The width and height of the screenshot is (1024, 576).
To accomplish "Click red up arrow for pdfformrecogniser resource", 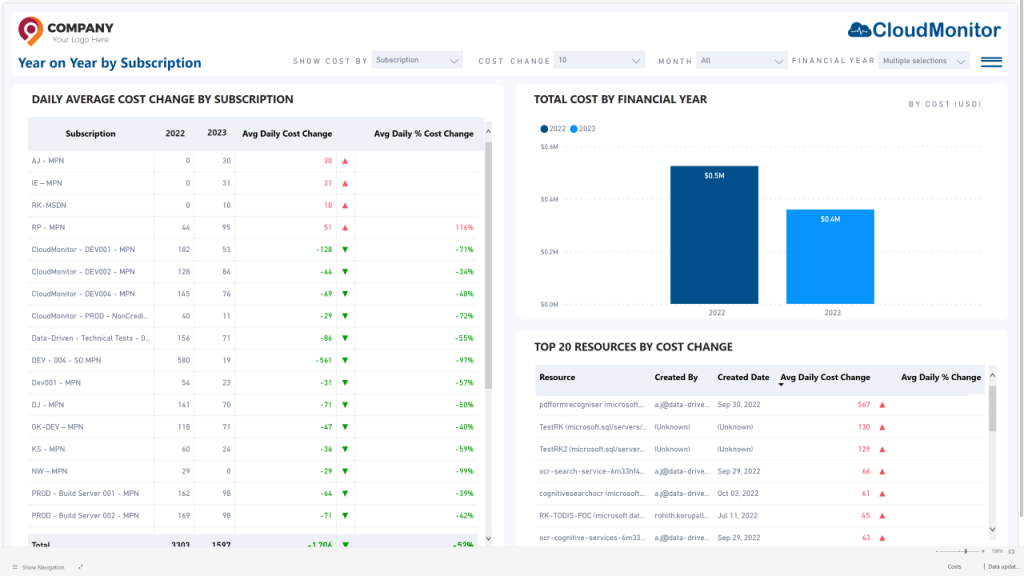I will coord(882,405).
